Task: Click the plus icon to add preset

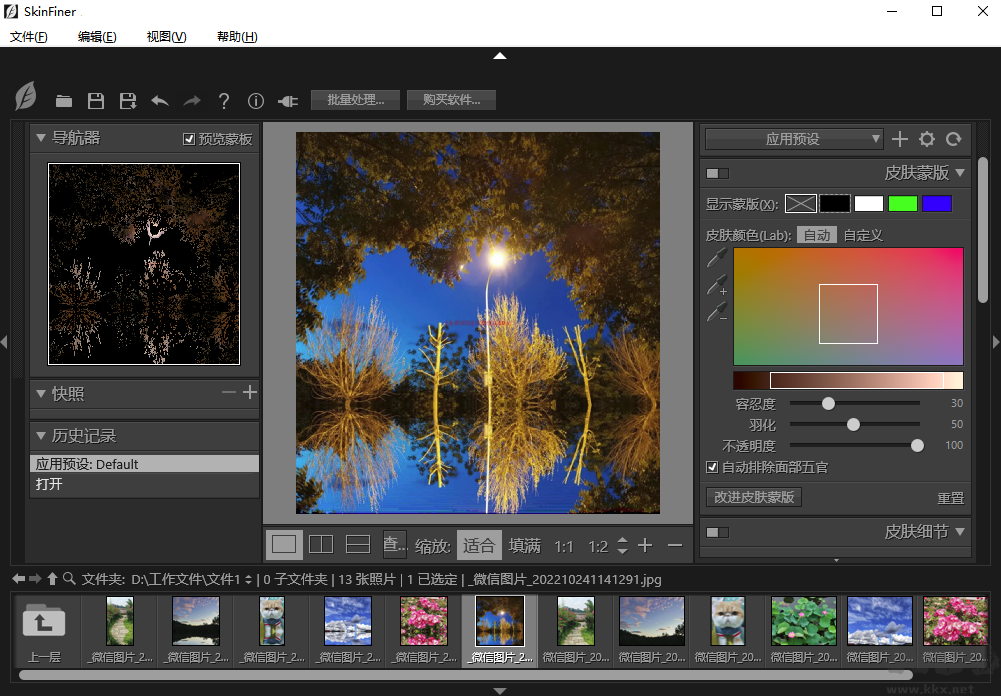Action: point(900,139)
